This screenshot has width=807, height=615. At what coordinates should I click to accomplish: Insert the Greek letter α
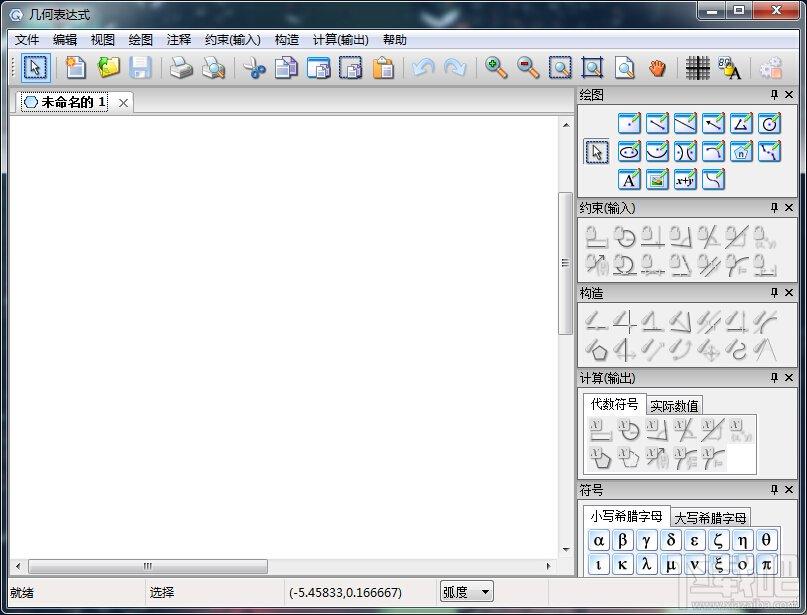599,540
